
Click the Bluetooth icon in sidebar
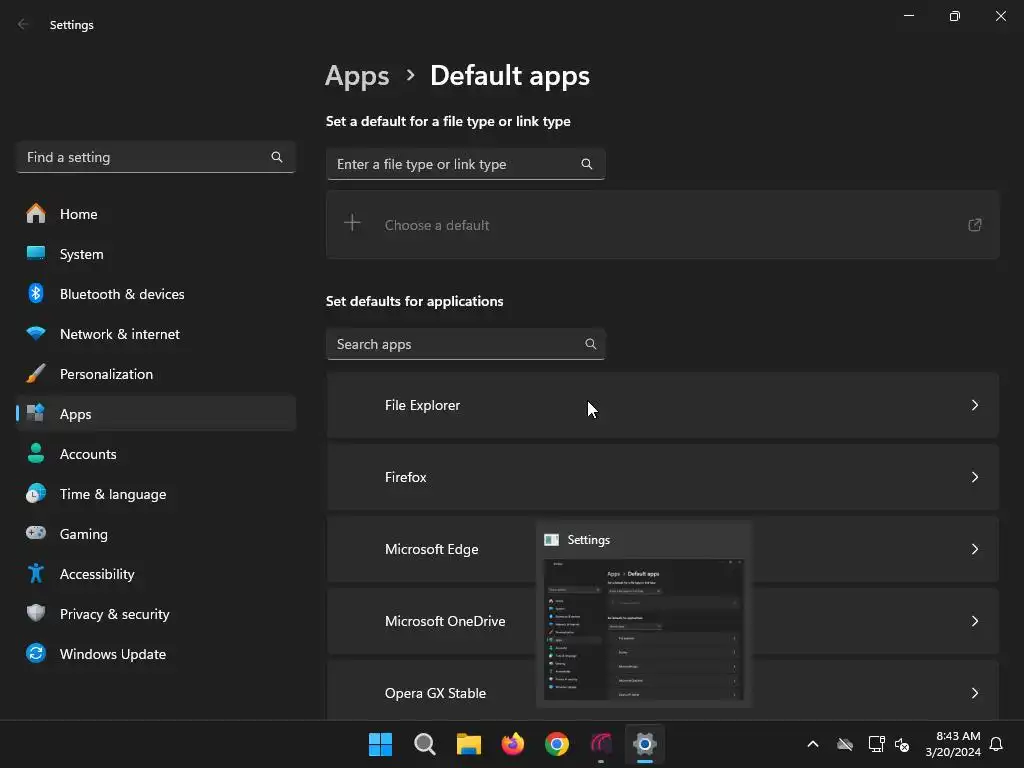pyautogui.click(x=36, y=293)
